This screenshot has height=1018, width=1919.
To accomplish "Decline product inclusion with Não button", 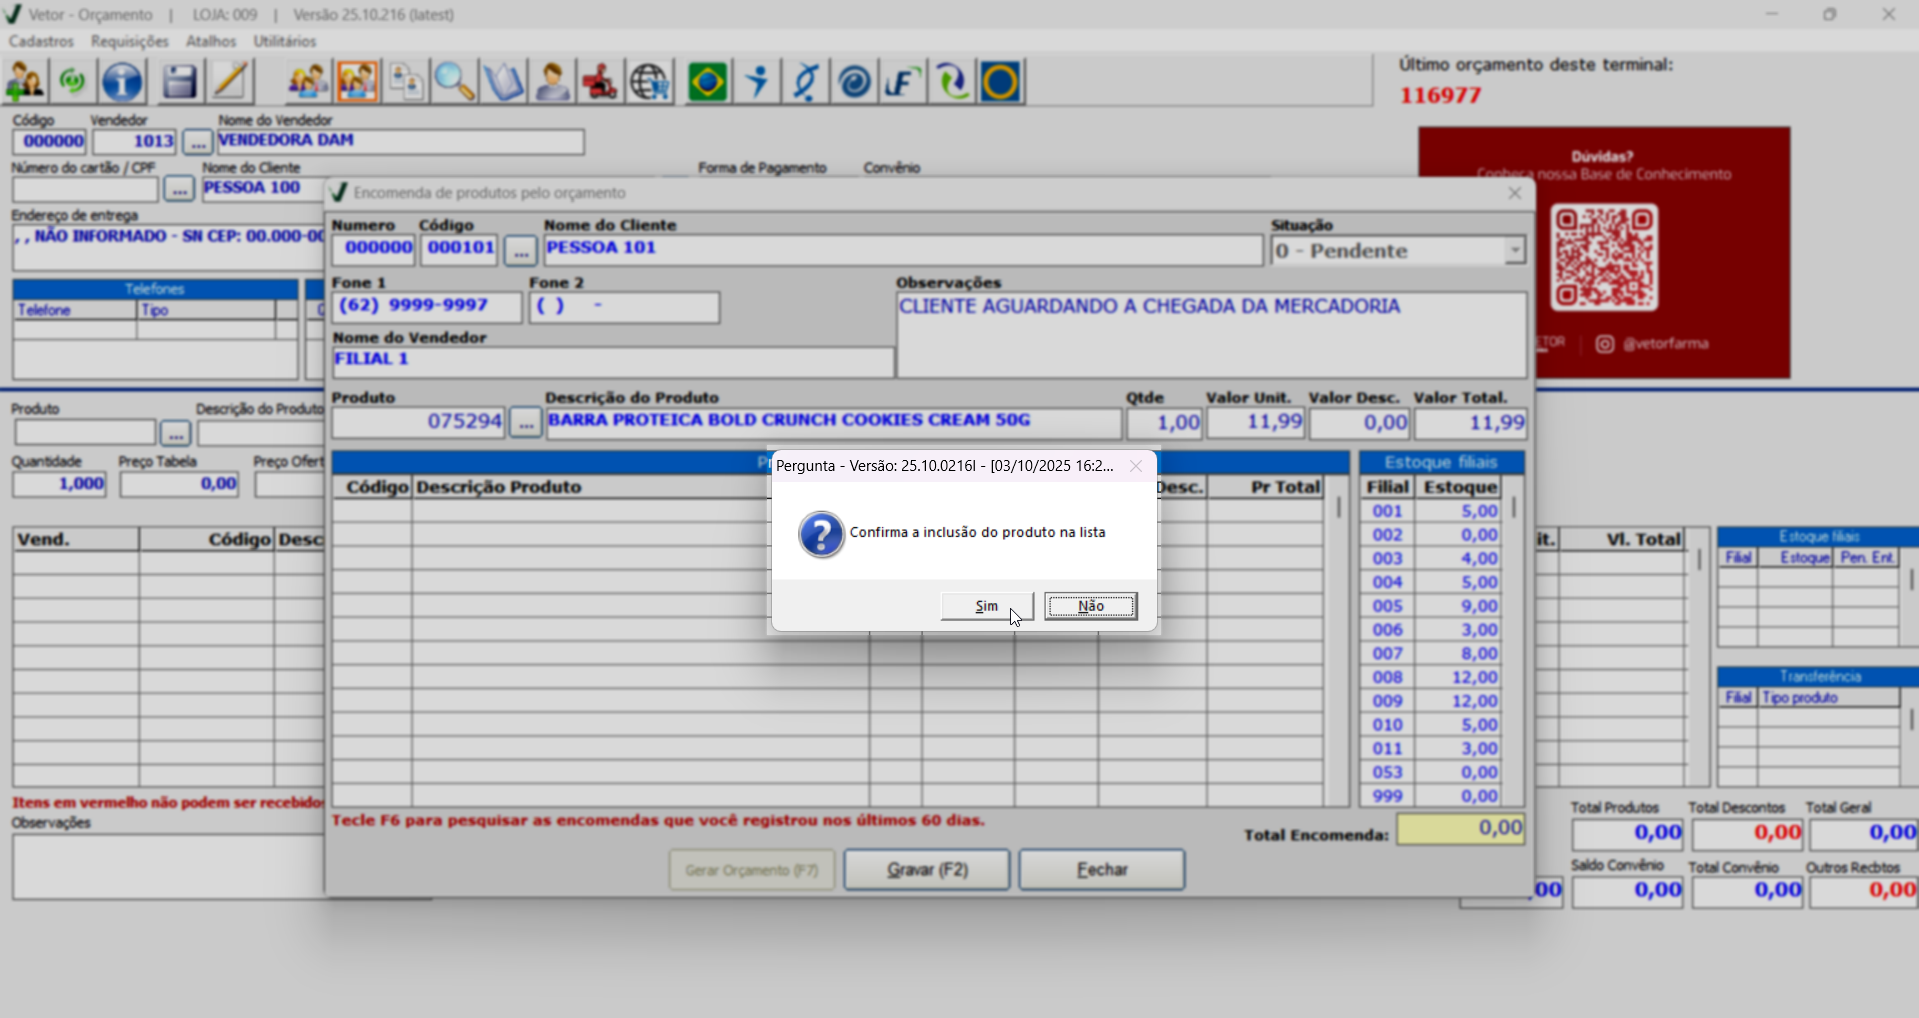I will (1090, 606).
